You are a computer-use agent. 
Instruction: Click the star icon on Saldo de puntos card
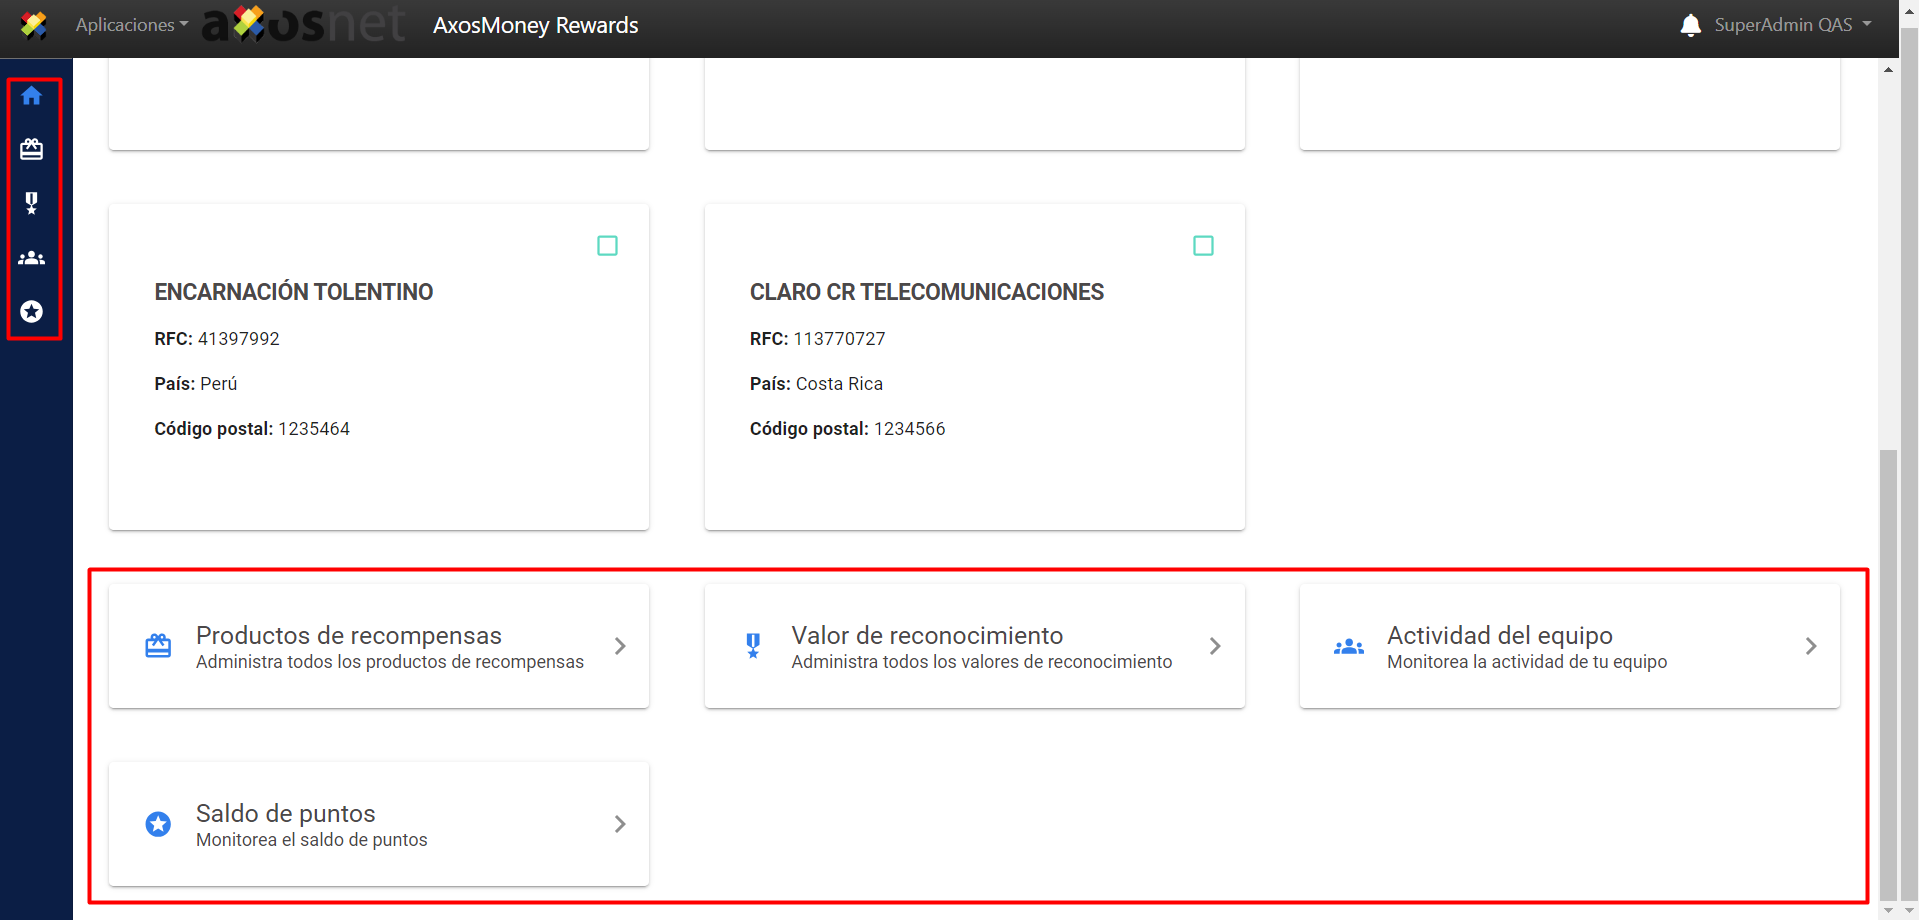158,824
